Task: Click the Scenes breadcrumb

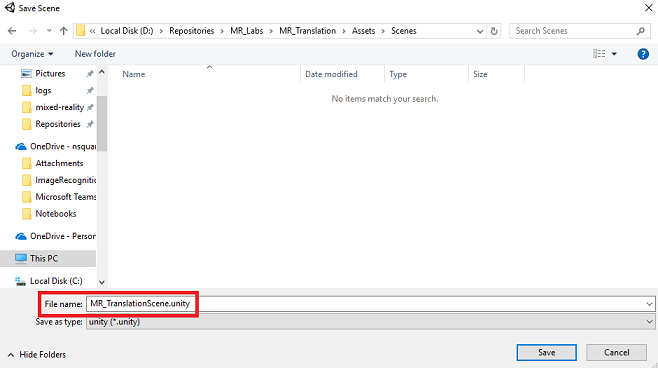Action: click(404, 31)
